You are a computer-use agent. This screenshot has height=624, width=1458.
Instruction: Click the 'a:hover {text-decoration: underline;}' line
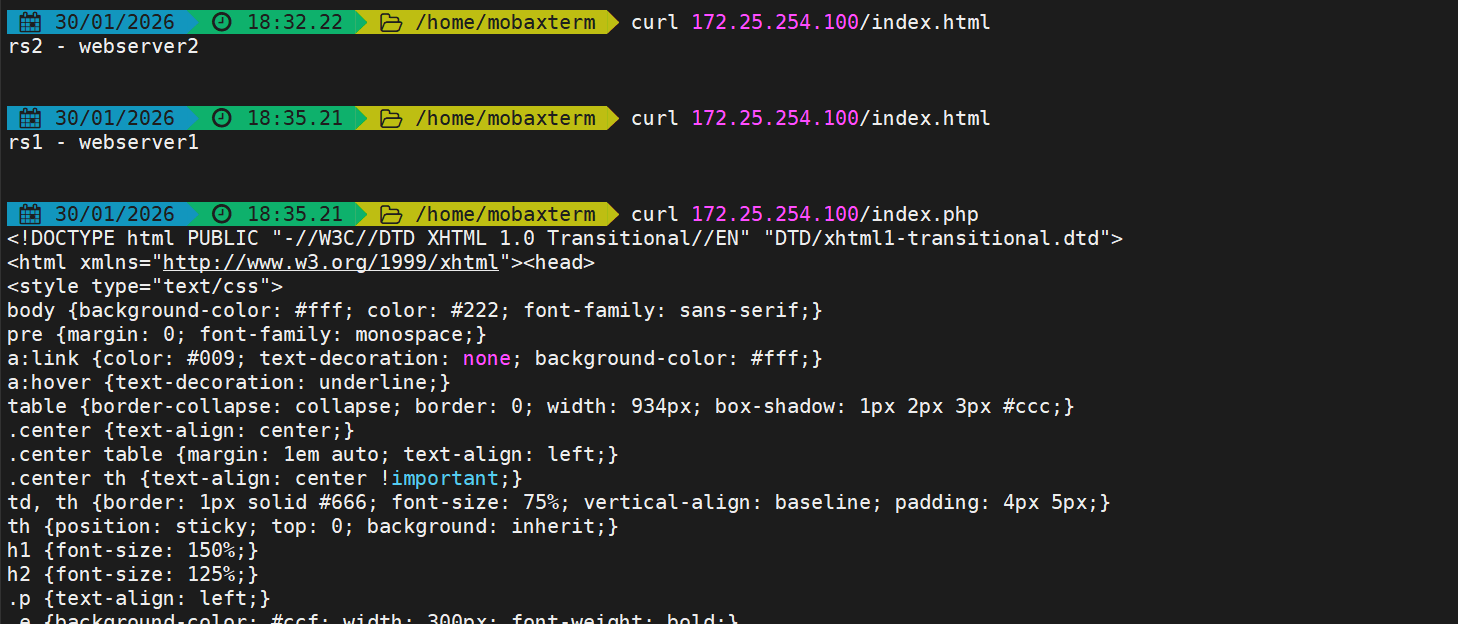click(x=229, y=382)
